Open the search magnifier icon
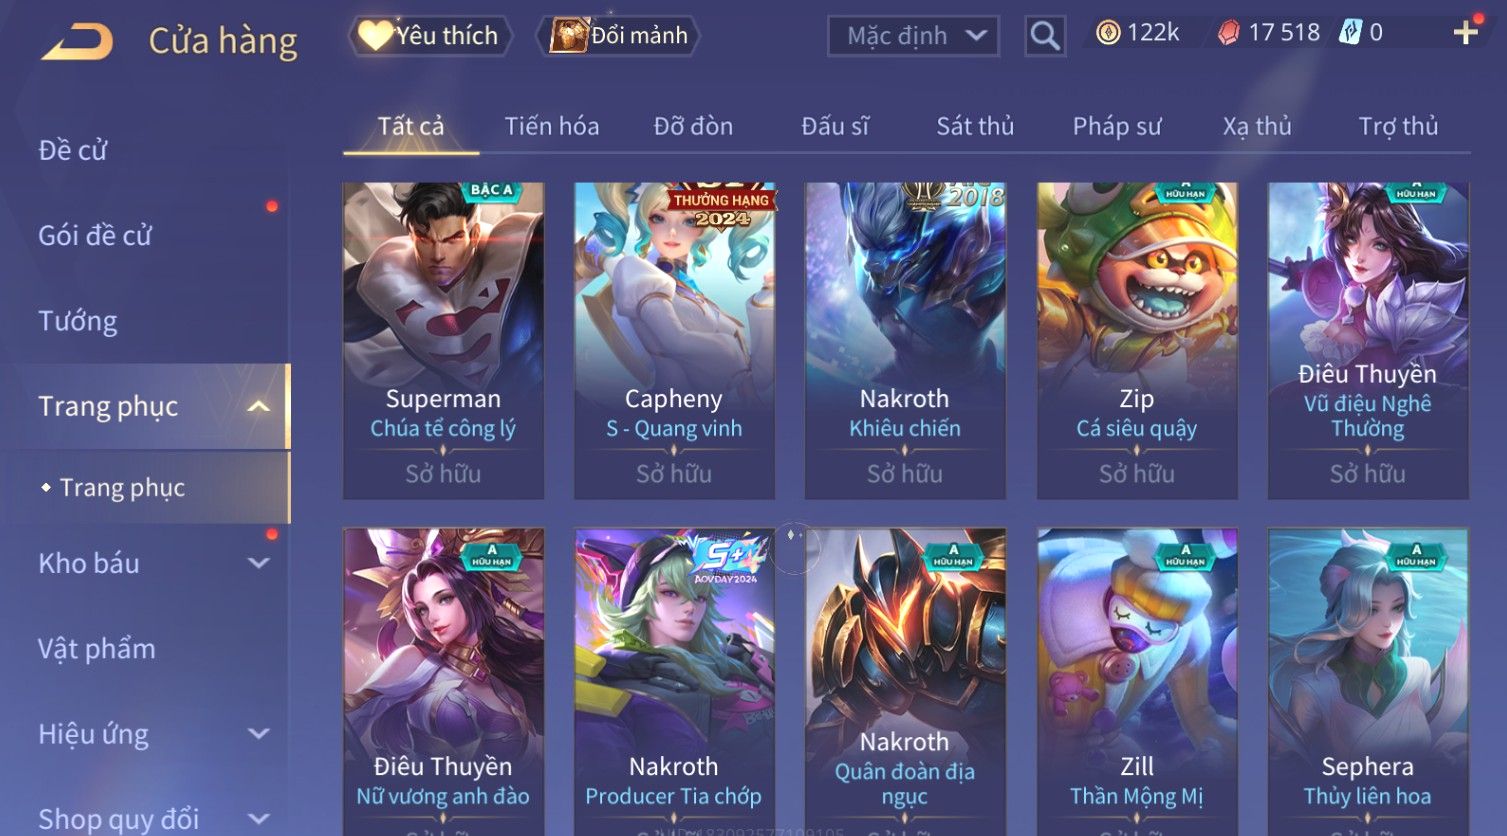Viewport: 1507px width, 836px height. tap(1045, 36)
